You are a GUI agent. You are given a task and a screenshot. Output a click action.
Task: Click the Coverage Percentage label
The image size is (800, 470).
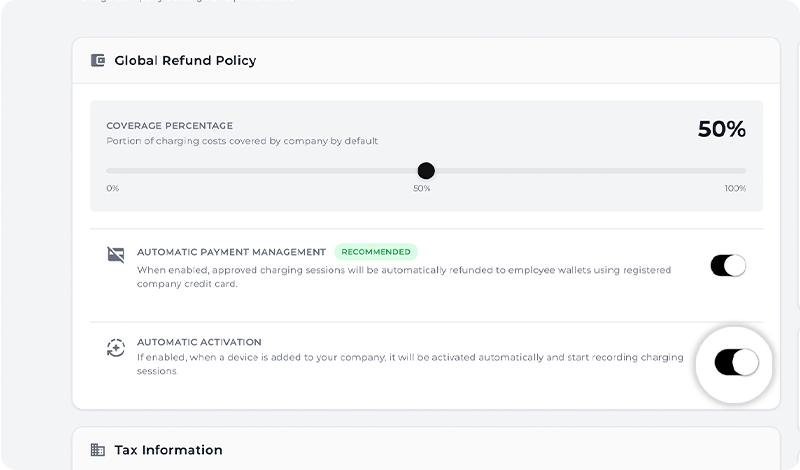tap(170, 126)
